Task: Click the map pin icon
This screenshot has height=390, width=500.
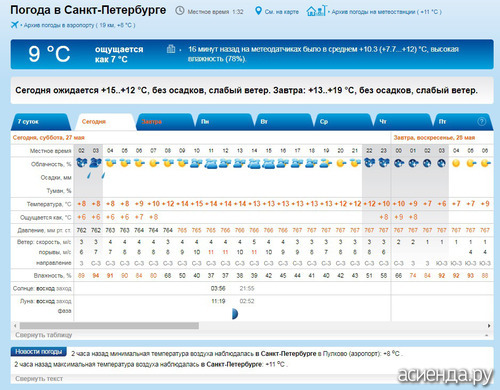Action: point(258,11)
